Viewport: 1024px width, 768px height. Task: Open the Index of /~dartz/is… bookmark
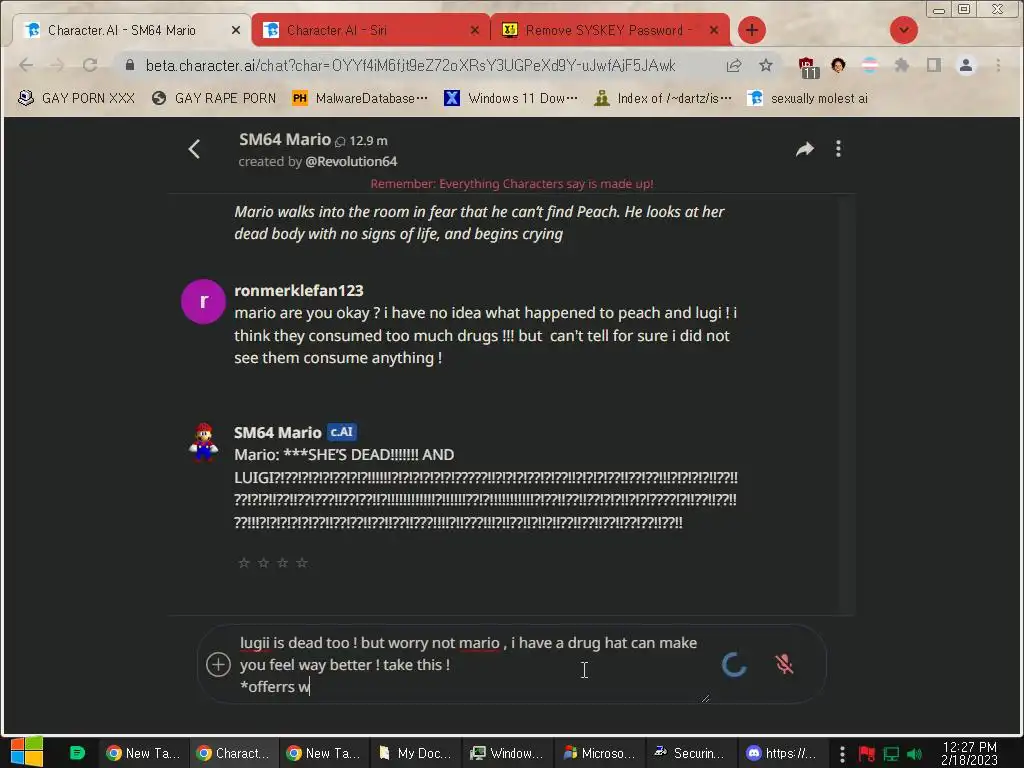(663, 98)
